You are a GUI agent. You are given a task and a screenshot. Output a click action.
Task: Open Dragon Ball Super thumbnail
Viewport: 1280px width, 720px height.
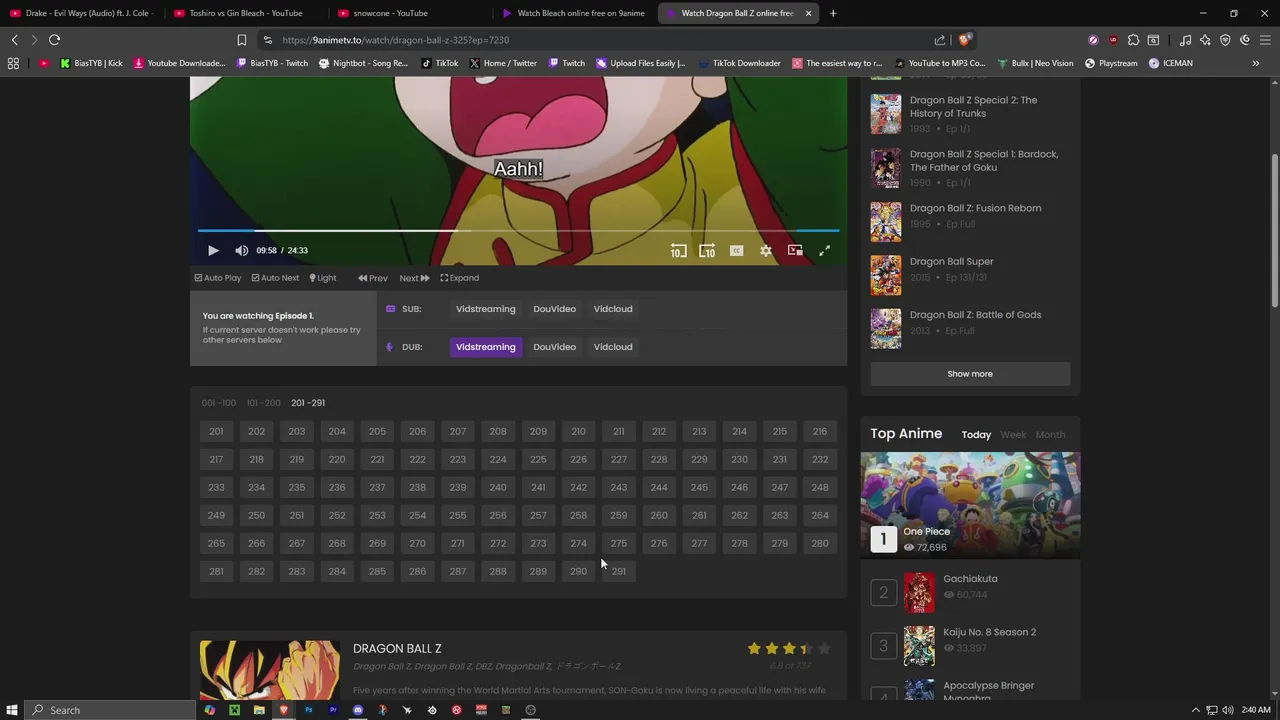(x=885, y=275)
